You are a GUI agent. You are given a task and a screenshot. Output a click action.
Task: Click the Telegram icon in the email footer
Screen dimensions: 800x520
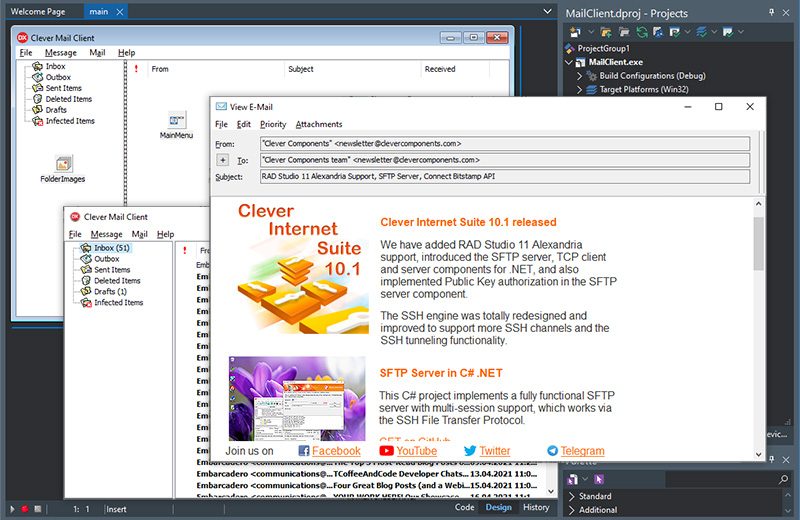click(x=552, y=451)
